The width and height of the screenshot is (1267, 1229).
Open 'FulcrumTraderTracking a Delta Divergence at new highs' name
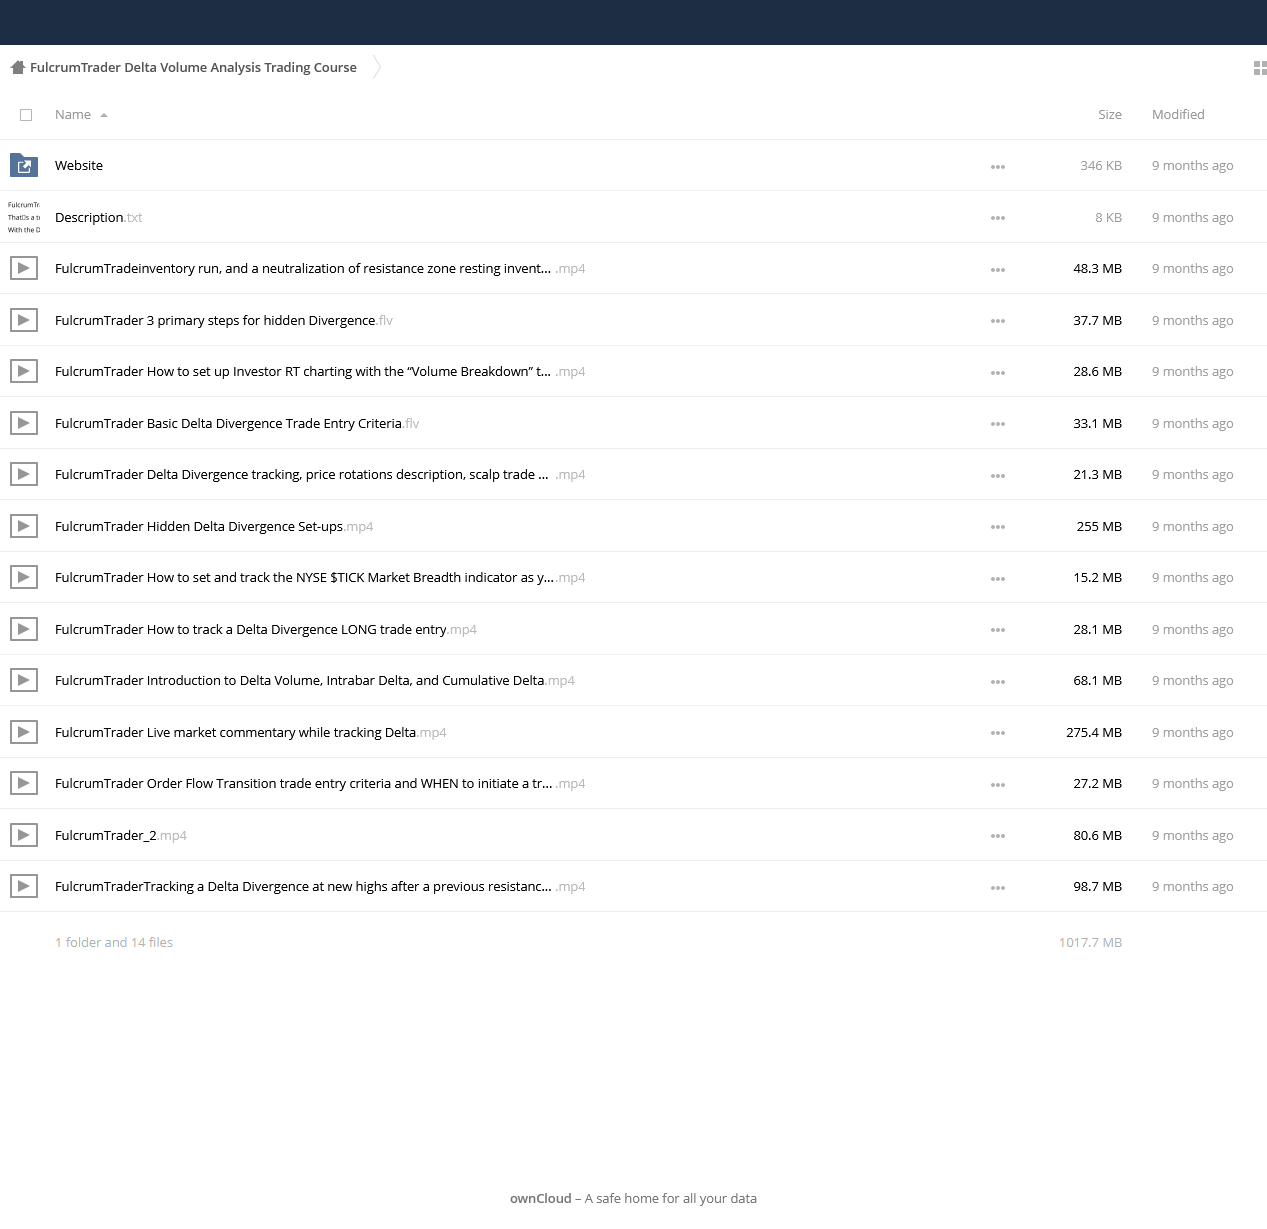click(320, 887)
